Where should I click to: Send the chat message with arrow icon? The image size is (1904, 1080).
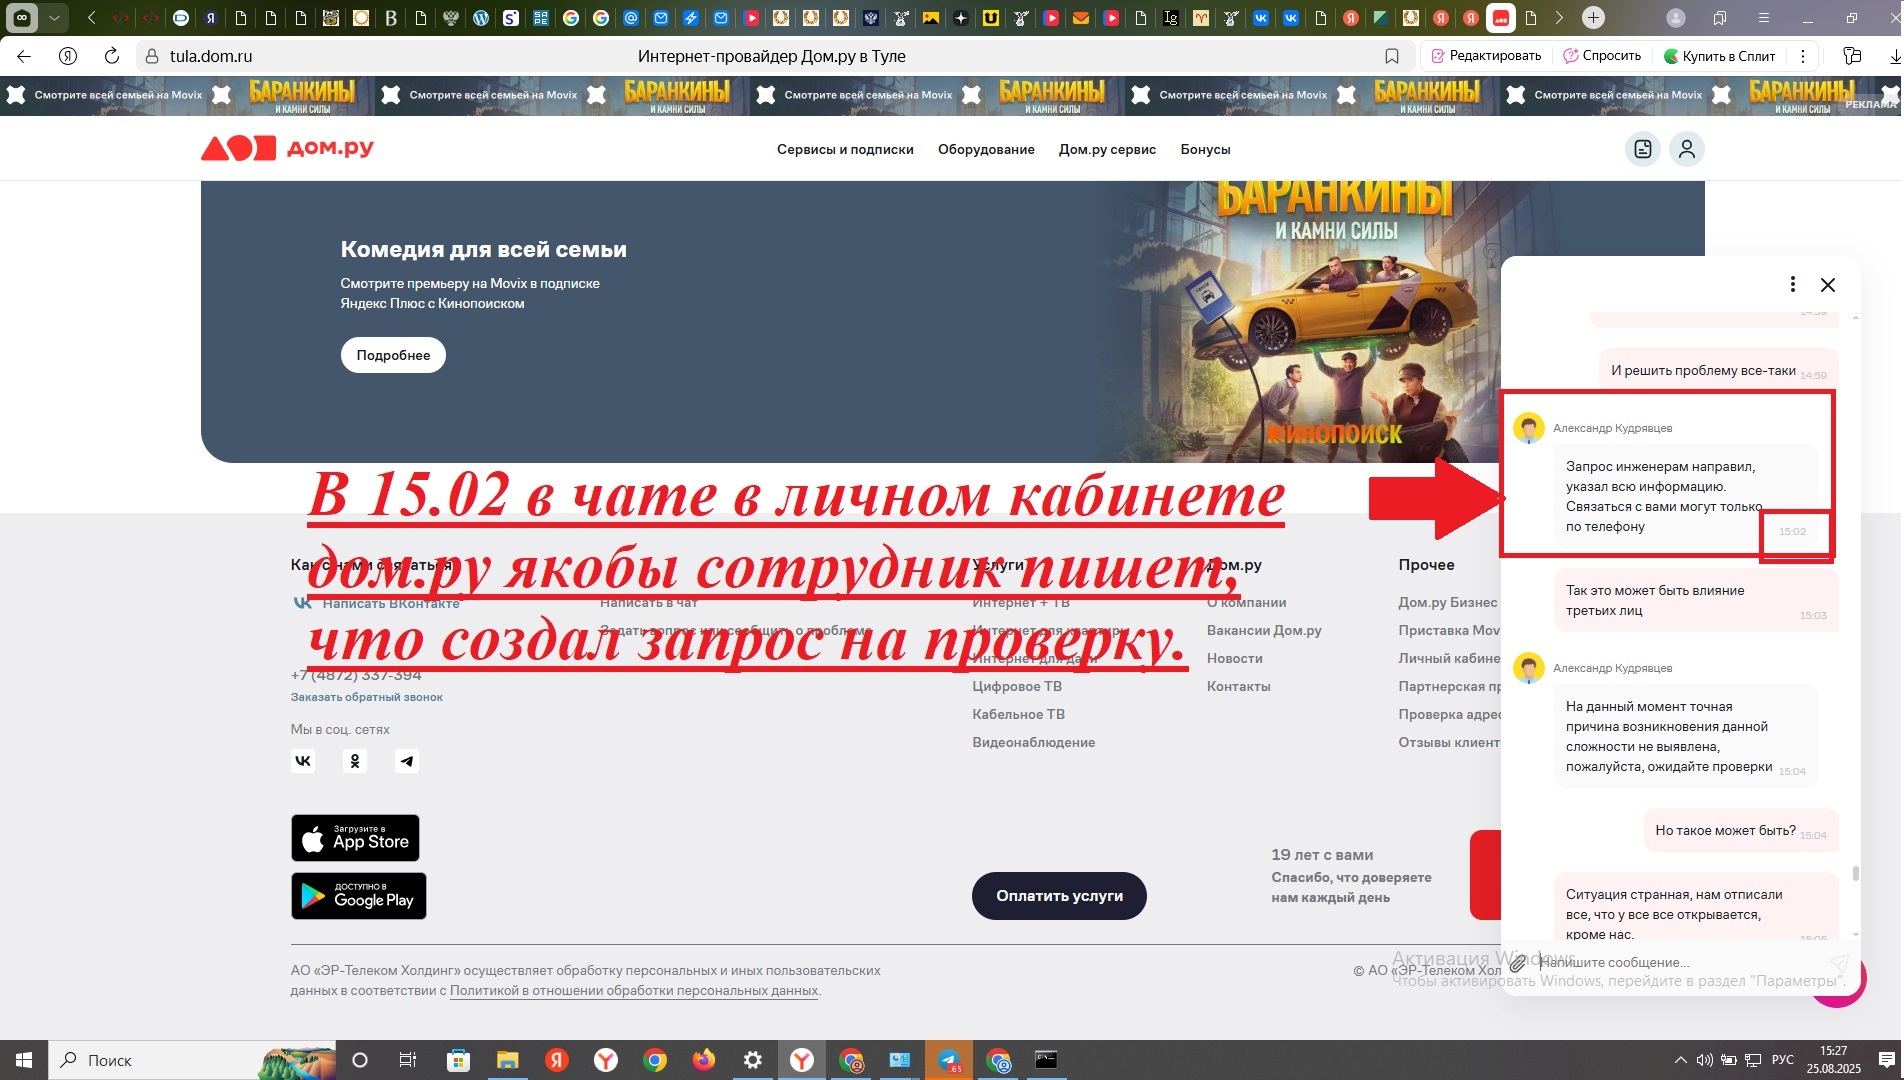[x=1838, y=963]
